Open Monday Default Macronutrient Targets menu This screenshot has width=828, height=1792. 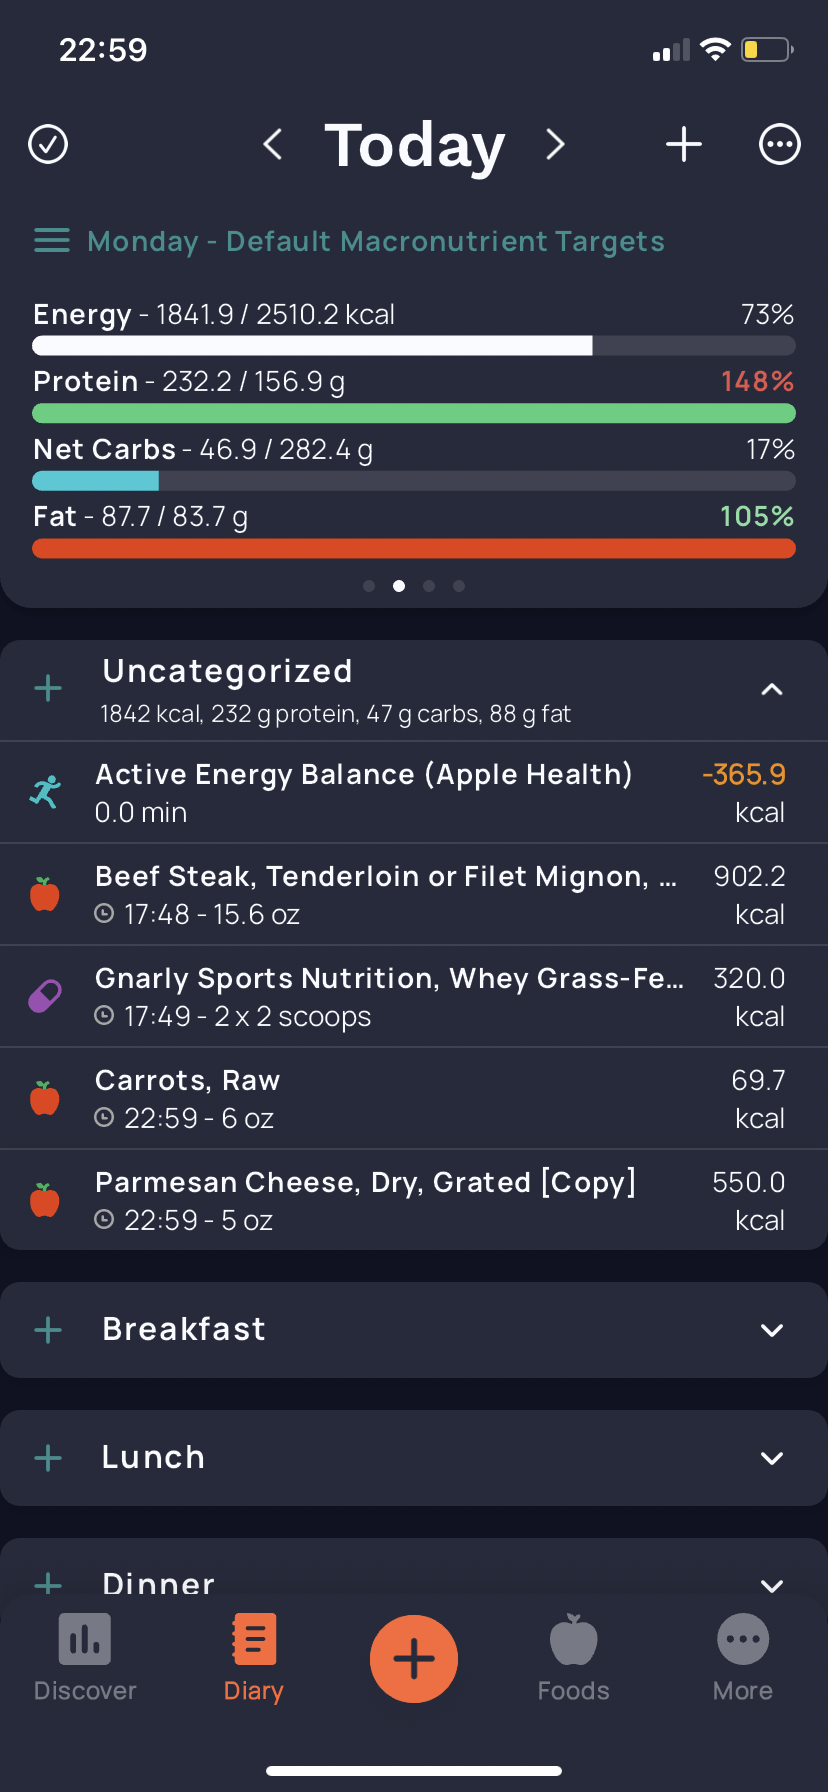[x=350, y=241]
